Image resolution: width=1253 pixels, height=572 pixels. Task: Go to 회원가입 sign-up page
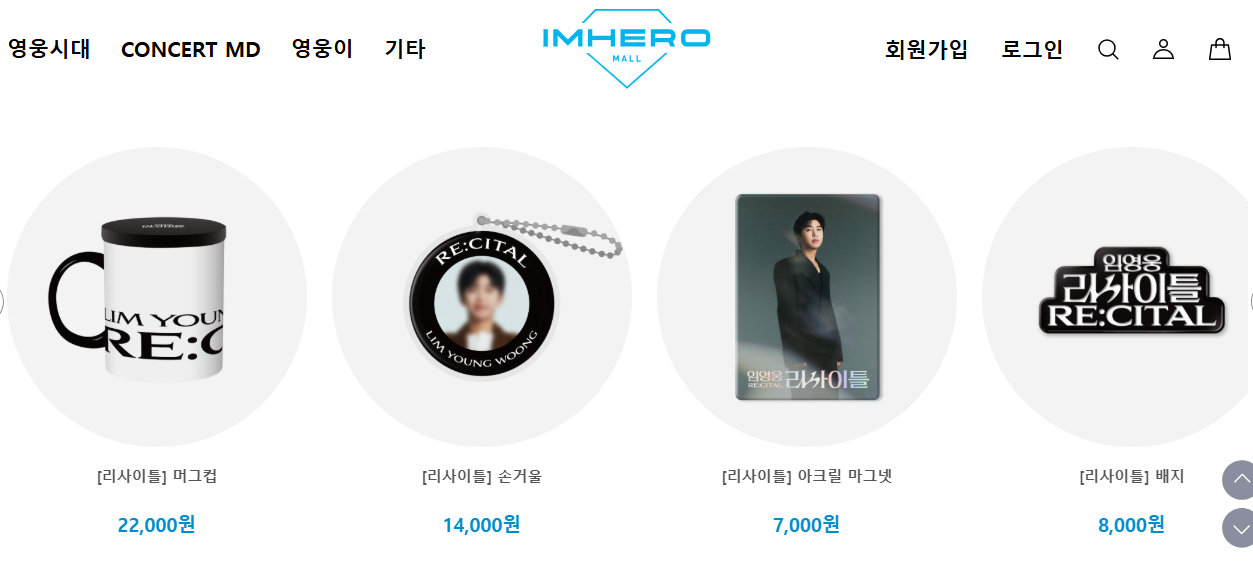pyautogui.click(x=927, y=49)
